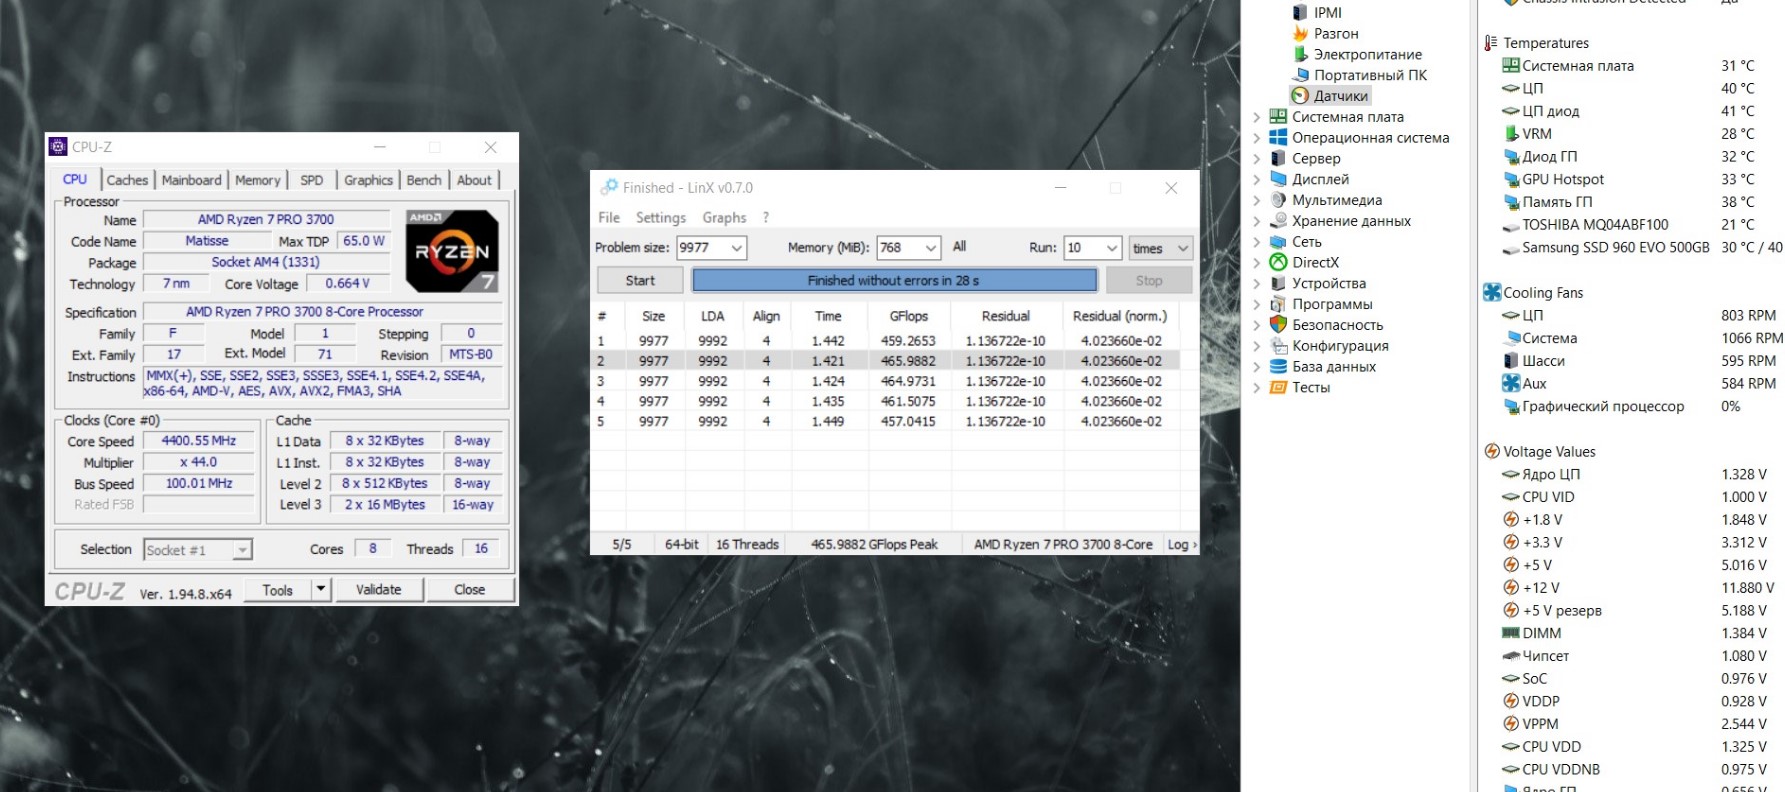Click the Мультимедиа icon in tree

[1278, 200]
